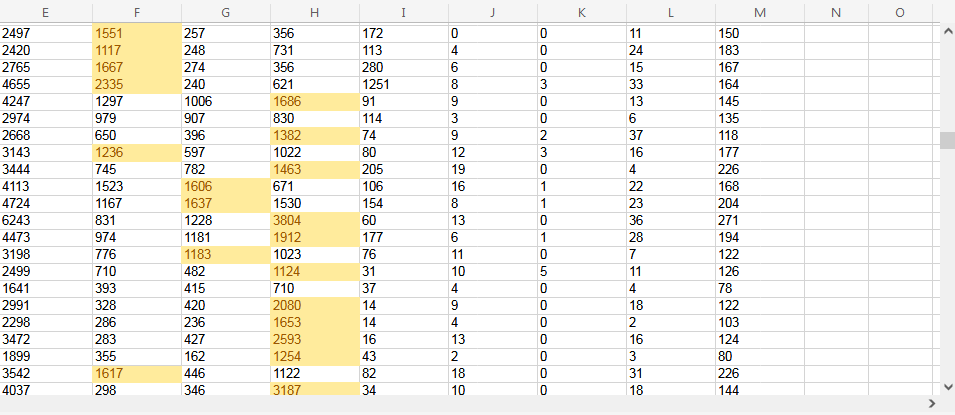Screen dimensions: 955x415
Task: Select highlighted cell 1912
Action: 315,238
